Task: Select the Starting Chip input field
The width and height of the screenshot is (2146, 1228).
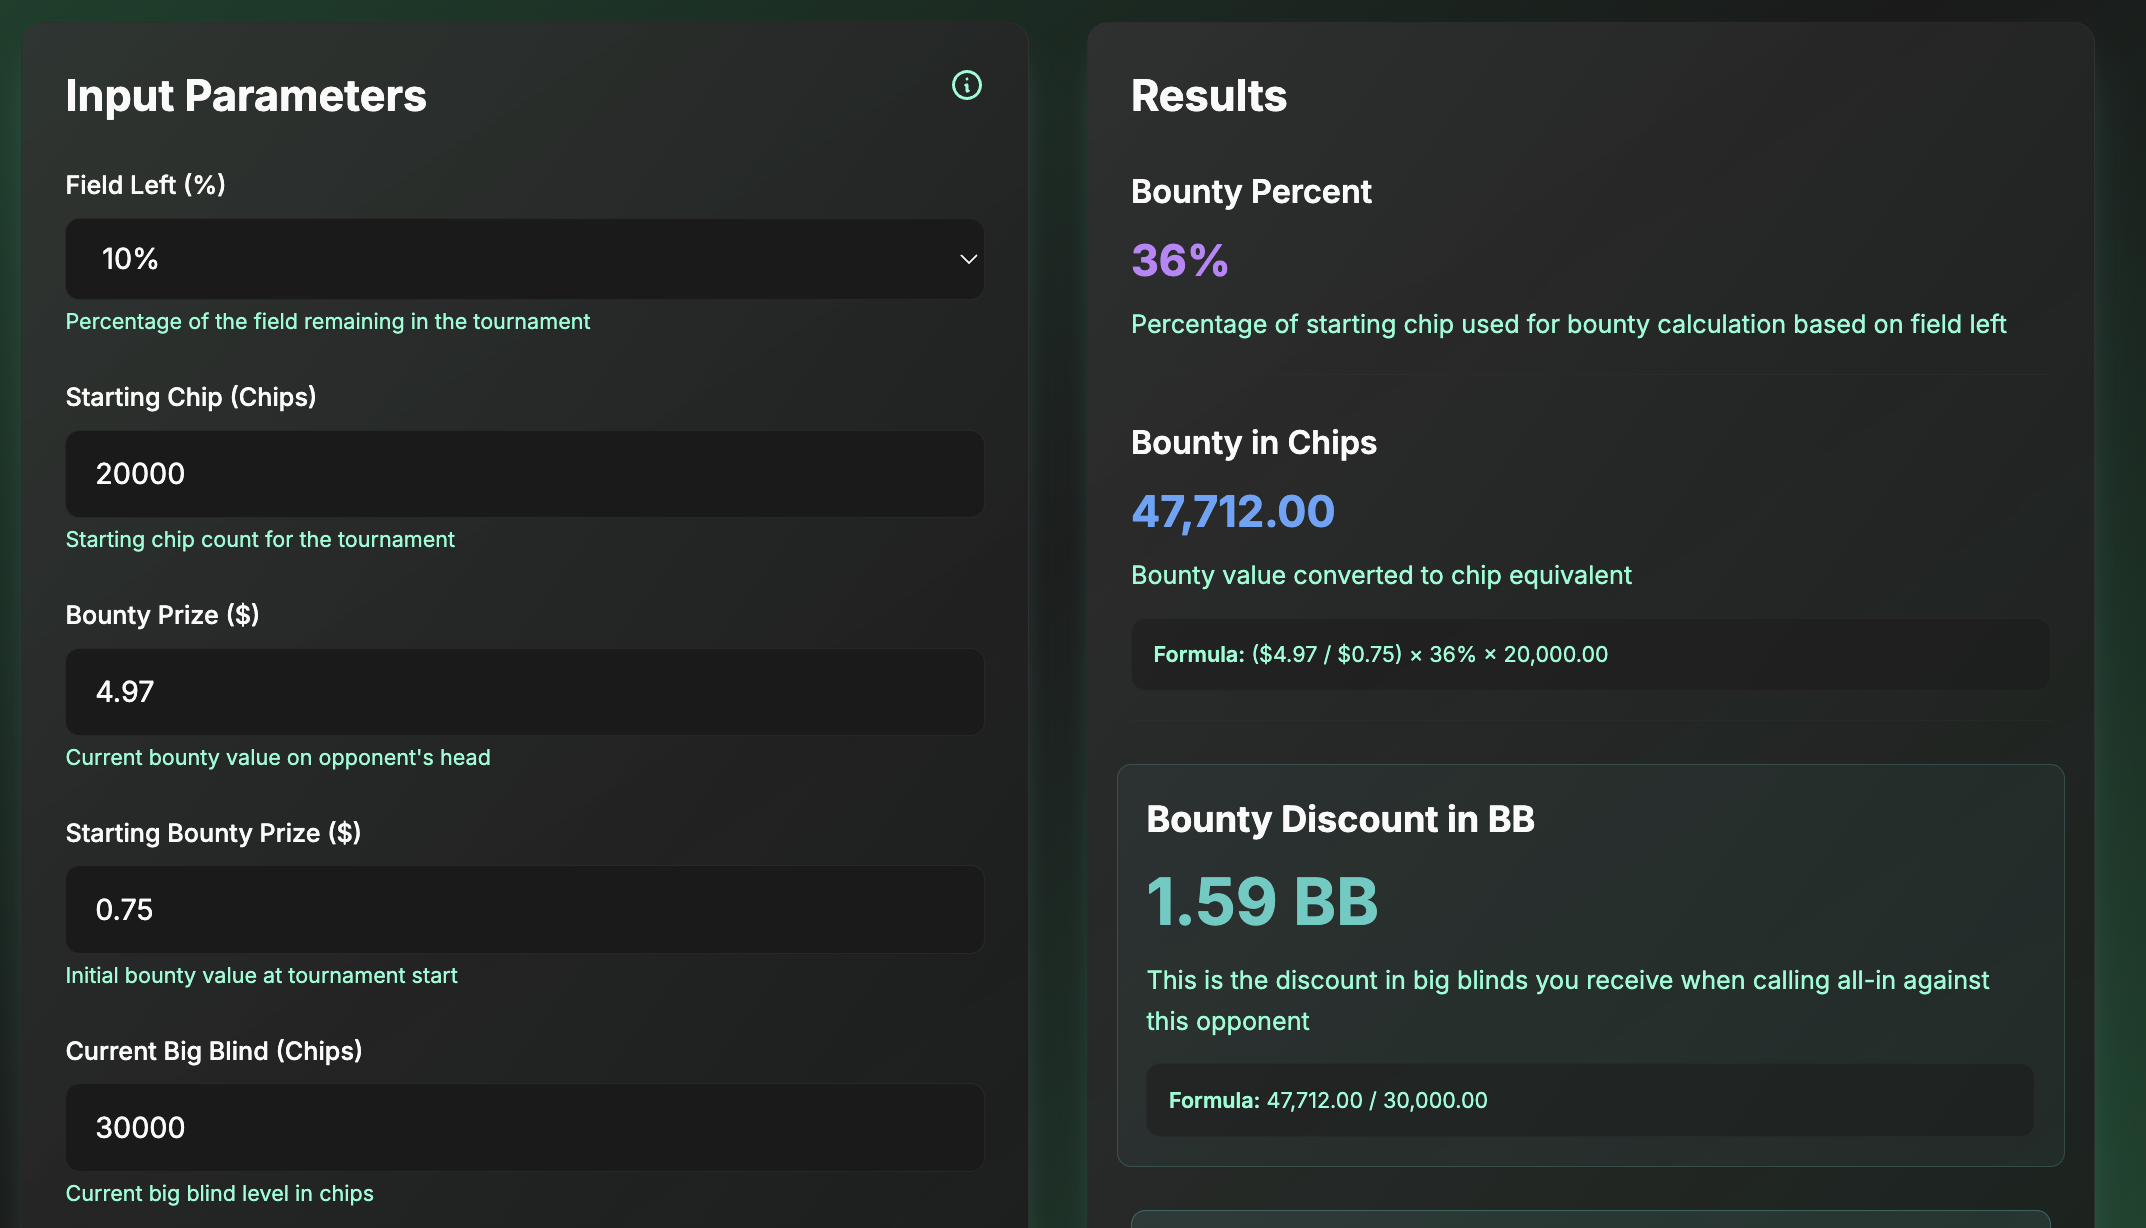Action: [524, 474]
